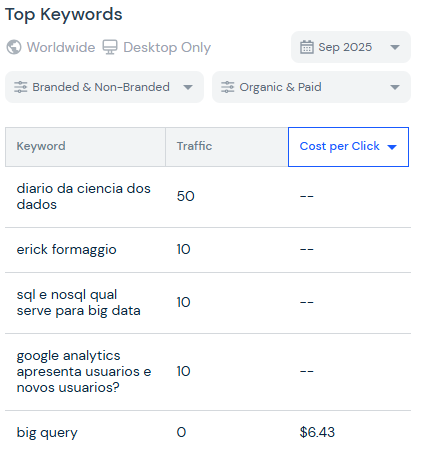Click traffic value 50
This screenshot has width=422, height=462.
pos(186,196)
